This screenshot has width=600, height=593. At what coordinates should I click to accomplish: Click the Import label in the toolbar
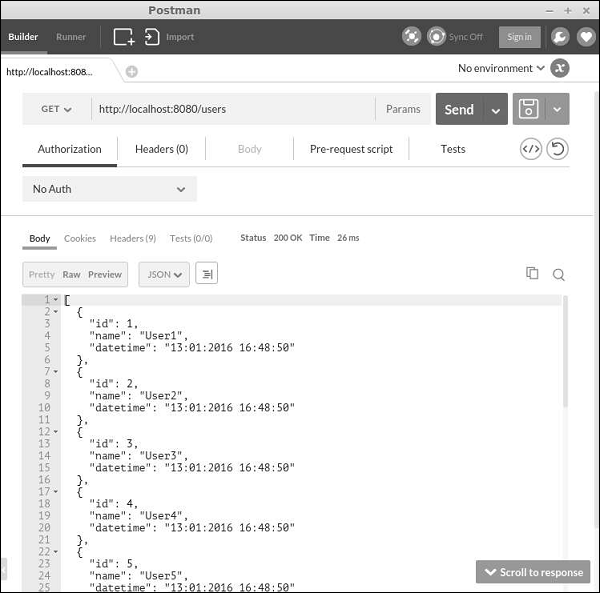180,37
